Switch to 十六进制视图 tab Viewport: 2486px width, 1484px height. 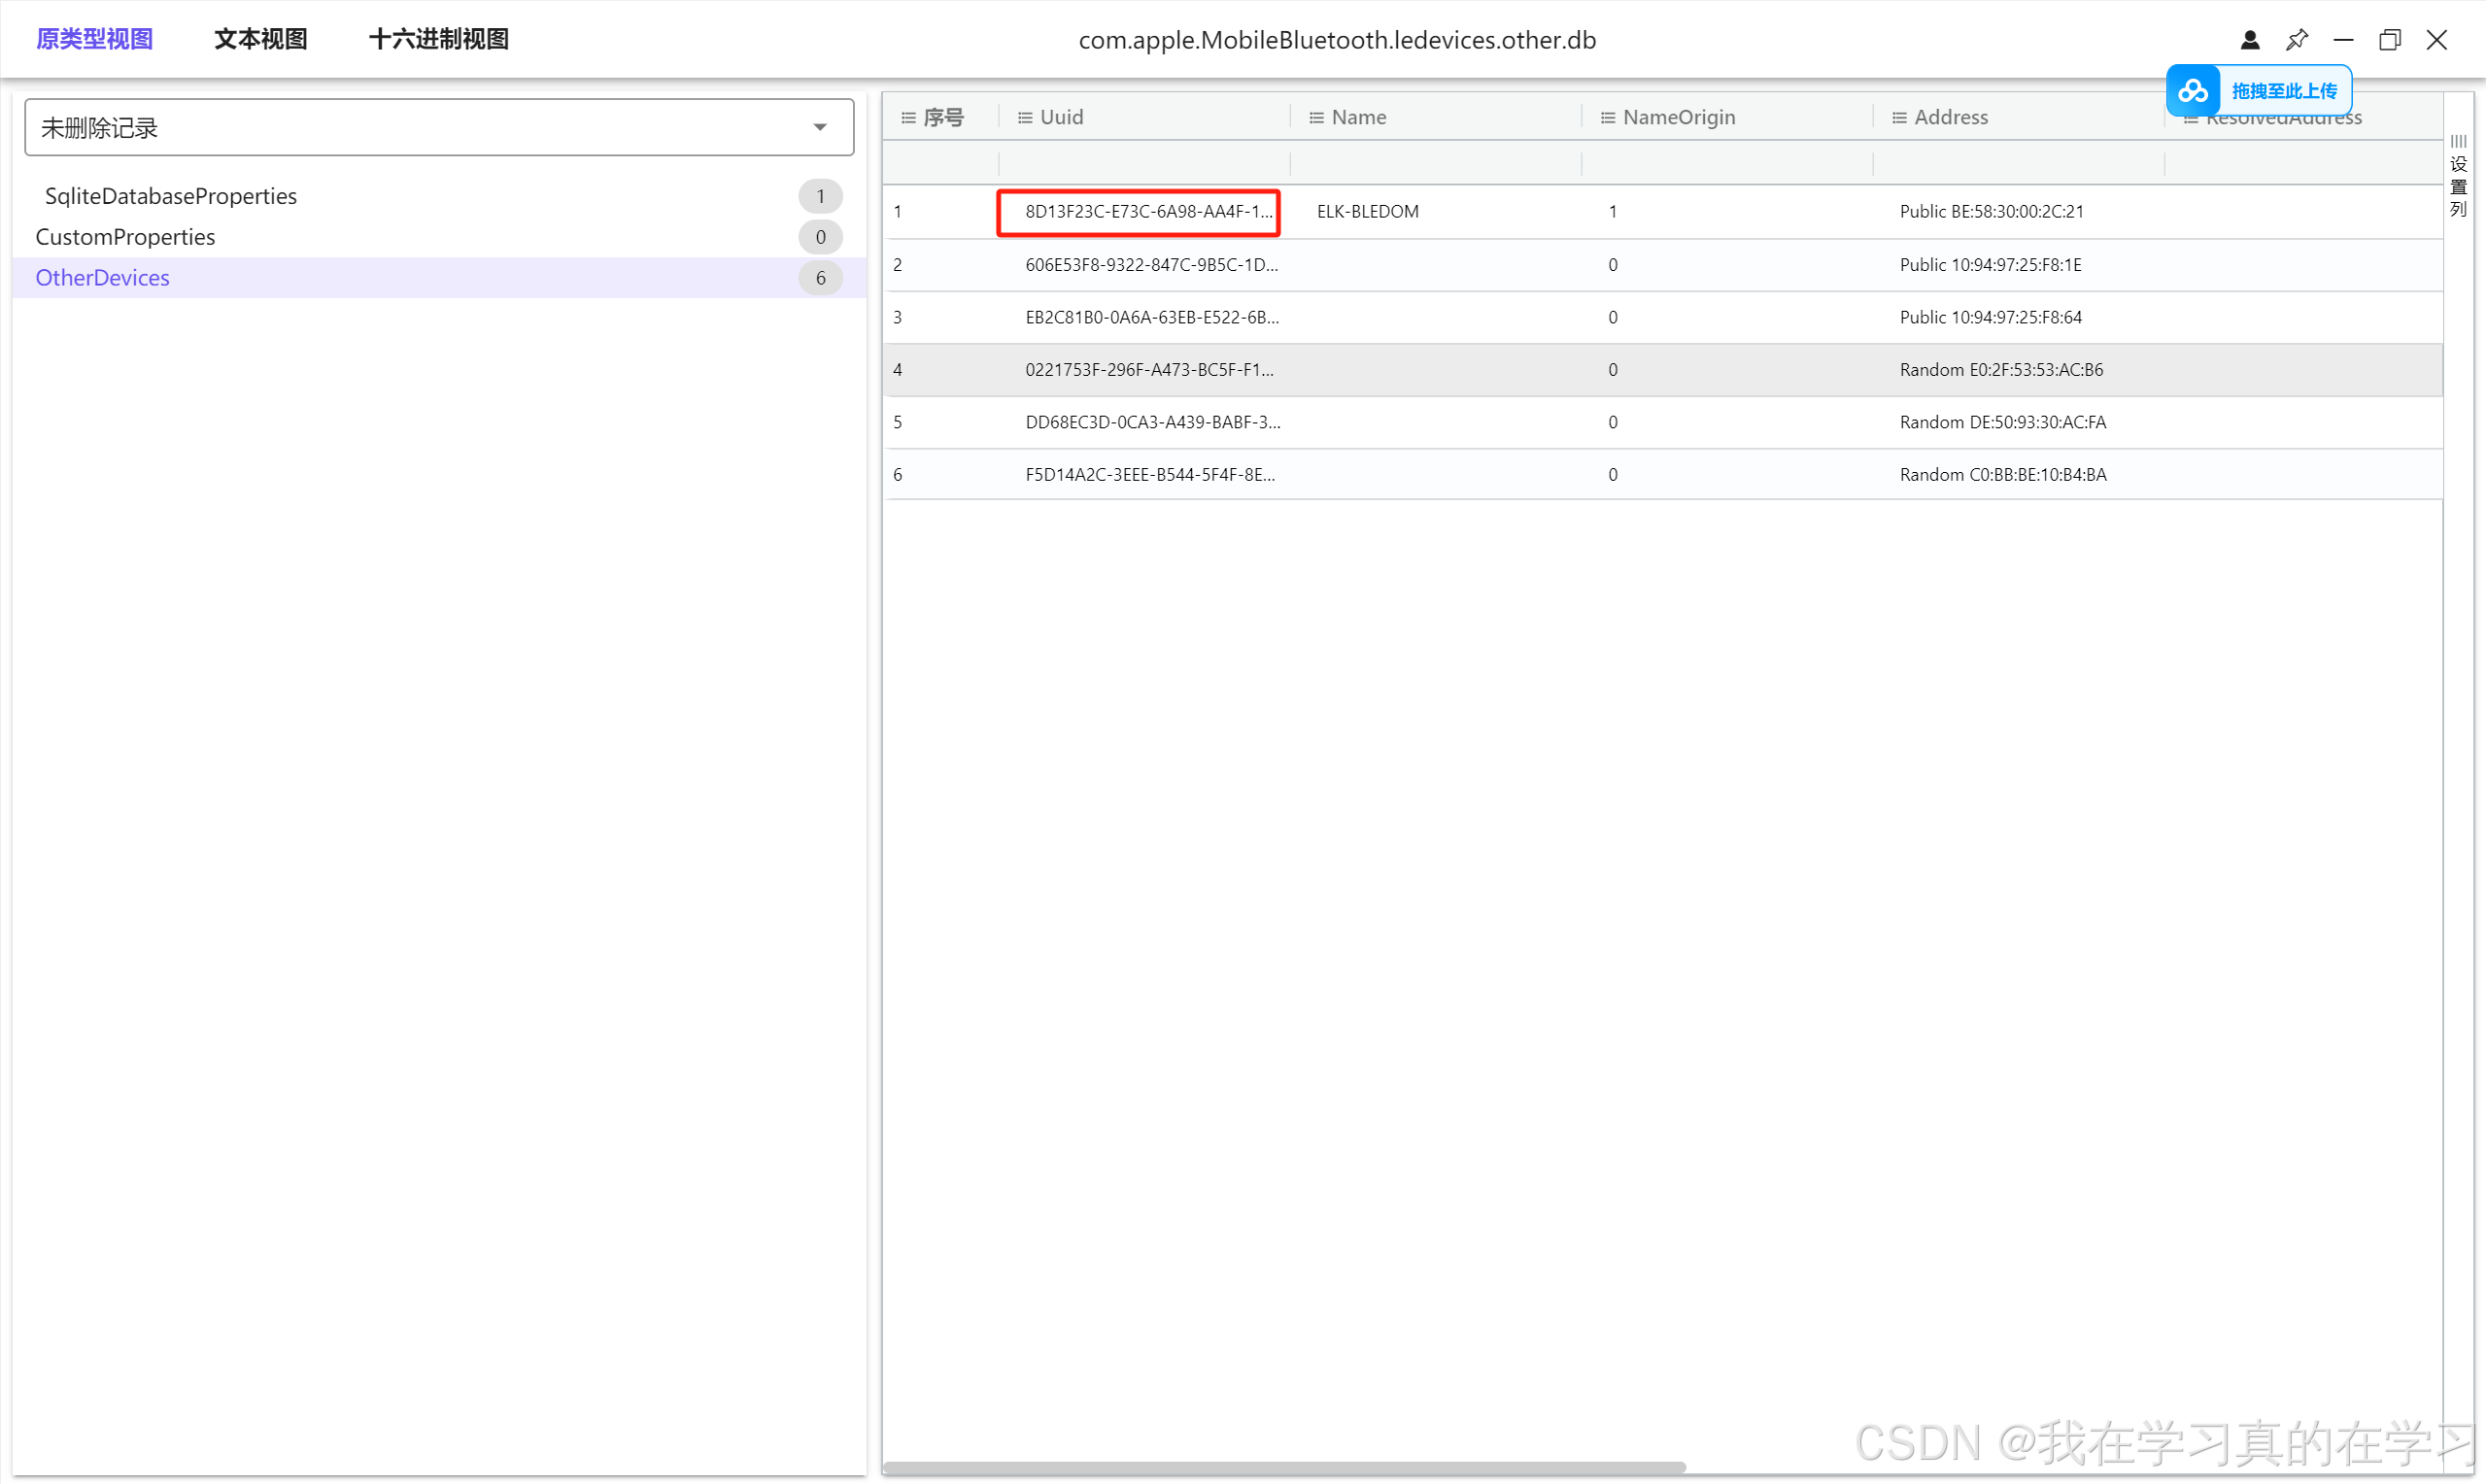(438, 39)
